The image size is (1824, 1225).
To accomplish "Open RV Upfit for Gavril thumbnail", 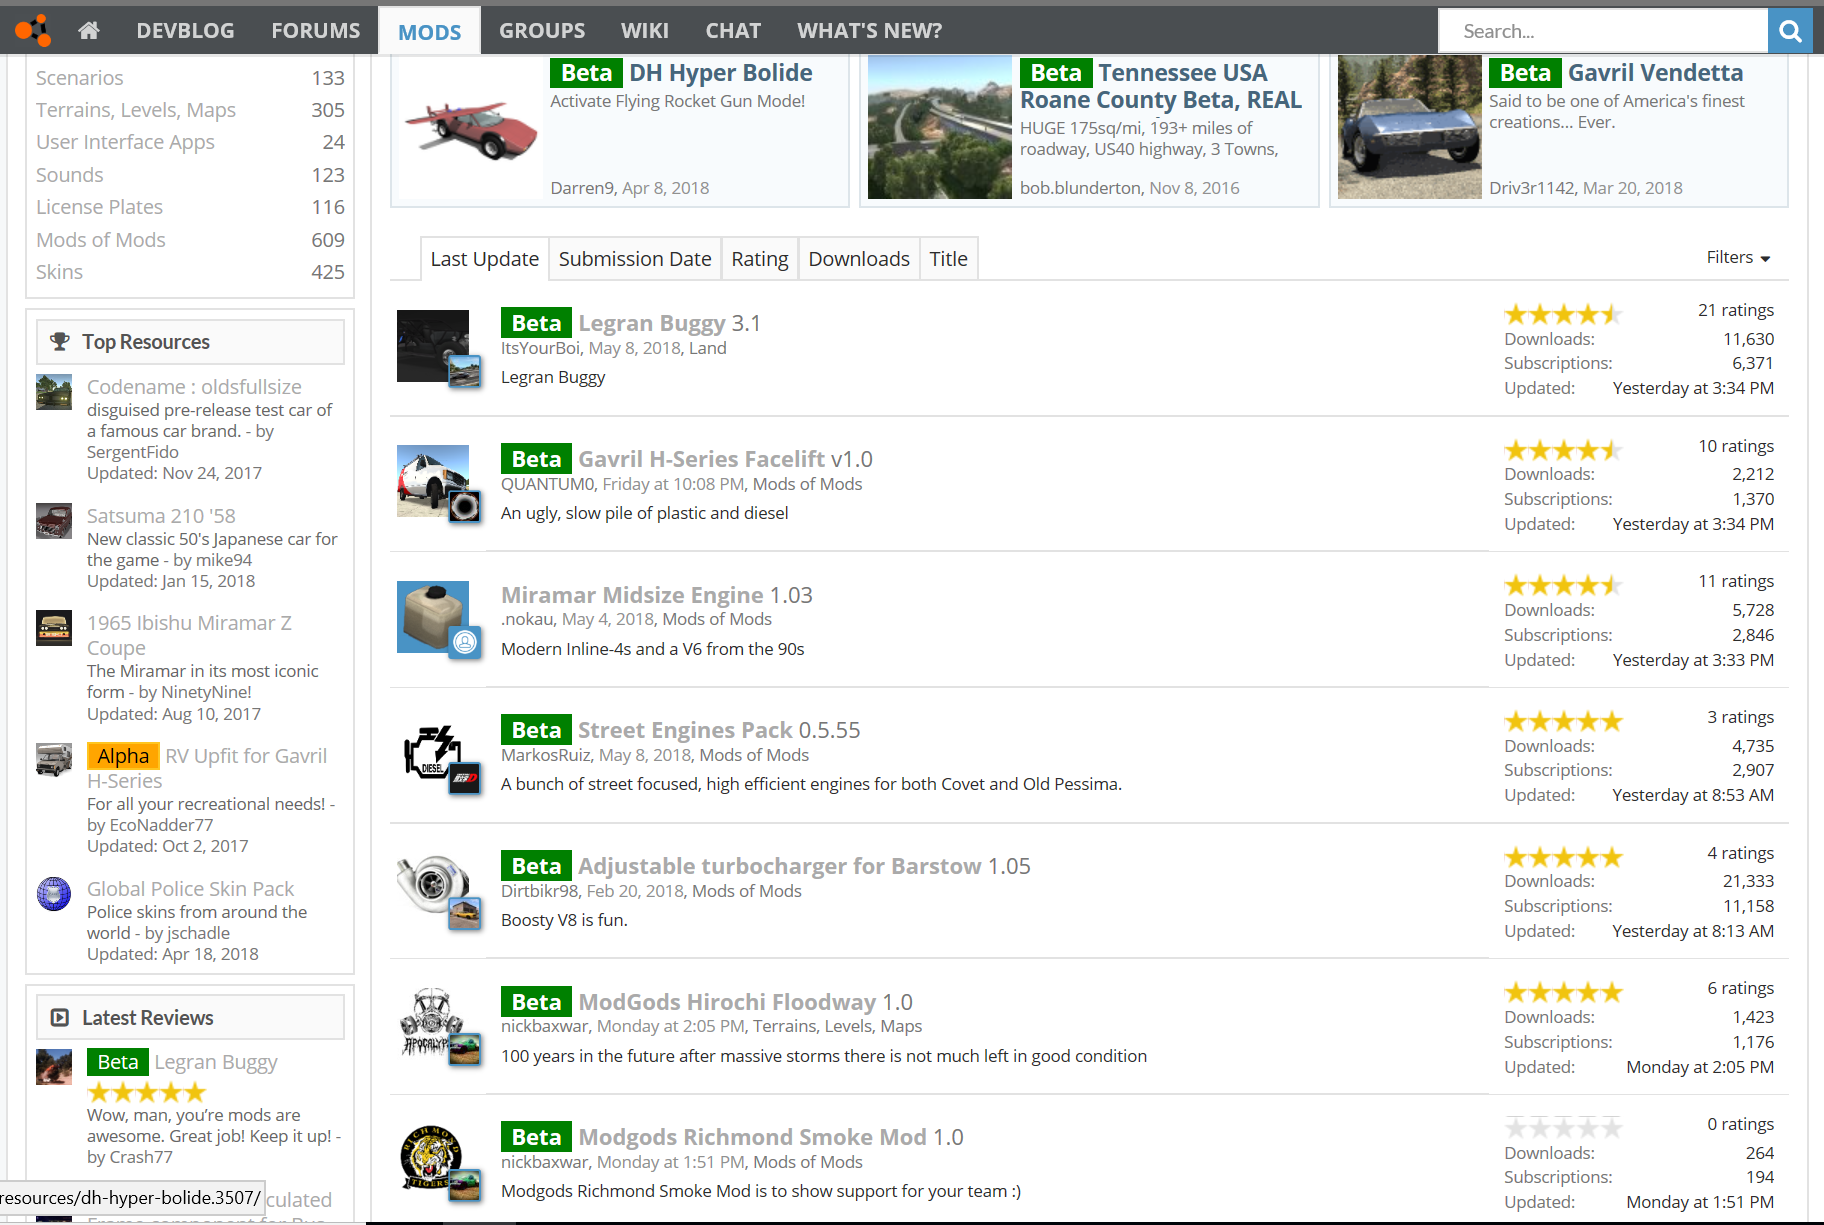I will 54,760.
